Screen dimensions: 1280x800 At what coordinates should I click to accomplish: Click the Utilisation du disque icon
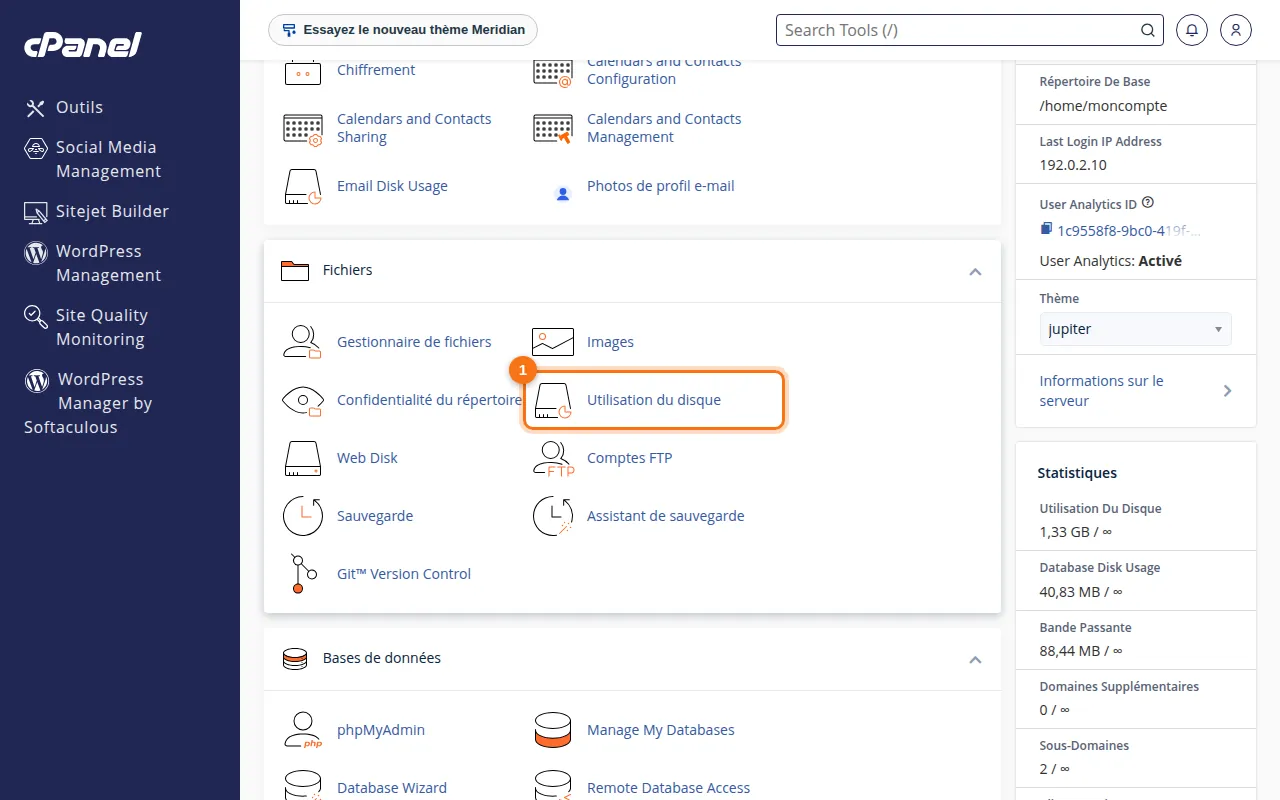[553, 400]
